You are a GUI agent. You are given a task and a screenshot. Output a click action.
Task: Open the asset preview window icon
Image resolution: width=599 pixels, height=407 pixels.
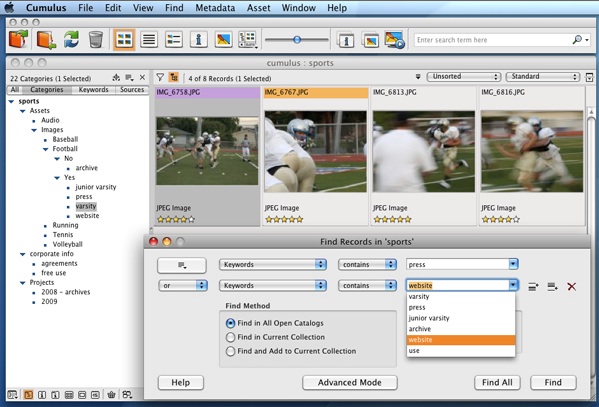click(371, 40)
